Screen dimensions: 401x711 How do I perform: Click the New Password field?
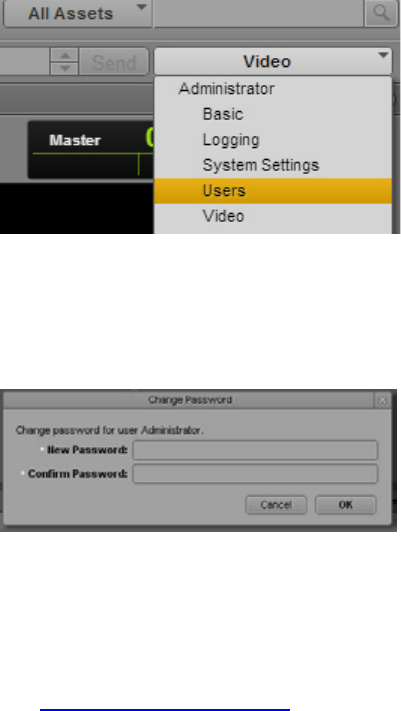click(255, 450)
